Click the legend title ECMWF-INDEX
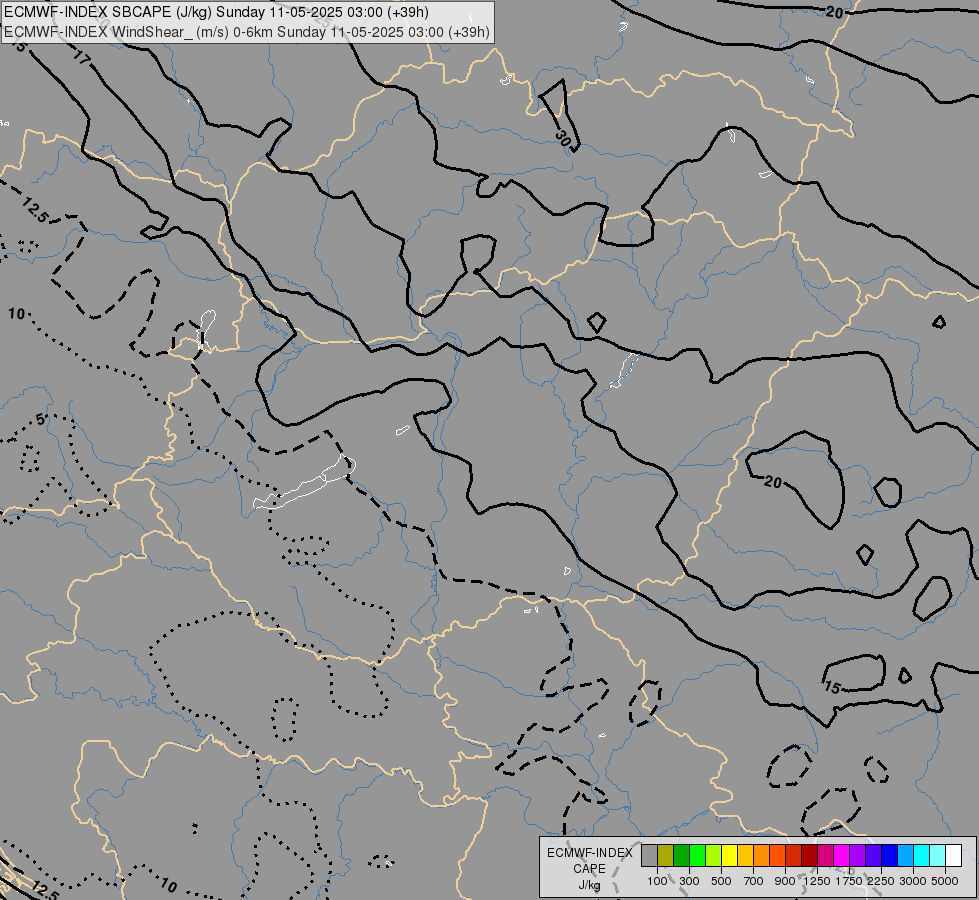Viewport: 979px width, 900px height. coord(590,853)
